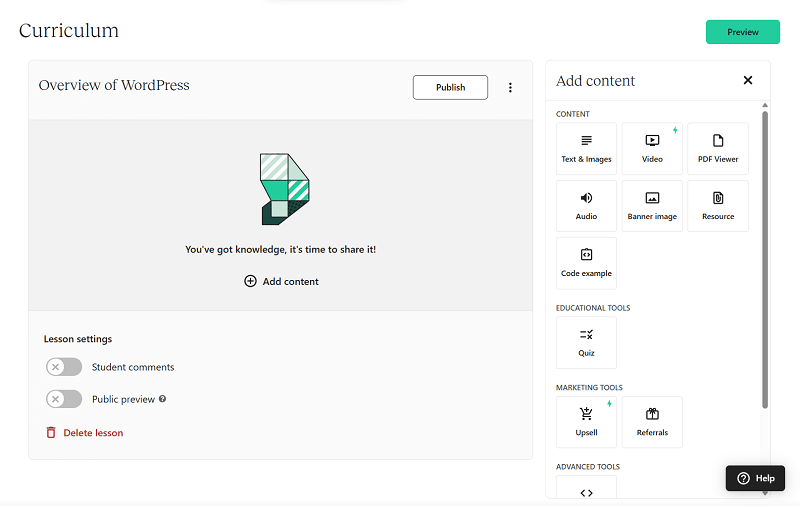Click the geometric illustration in empty lesson
800x507 pixels.
tap(285, 189)
